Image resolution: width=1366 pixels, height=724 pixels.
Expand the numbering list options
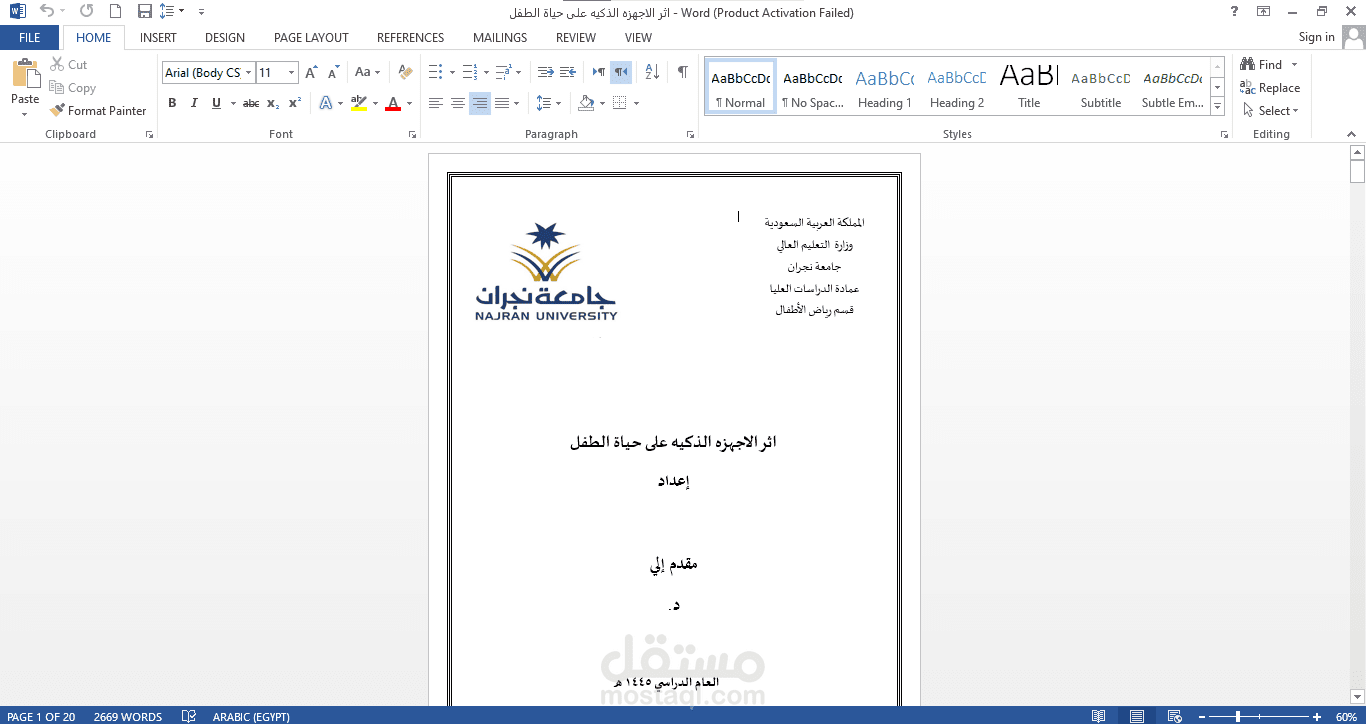pyautogui.click(x=486, y=72)
